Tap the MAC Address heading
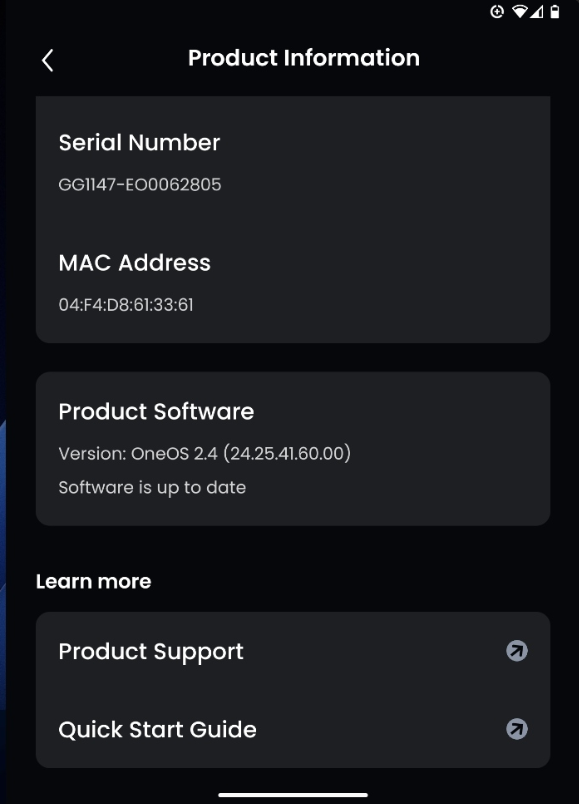 (x=134, y=263)
